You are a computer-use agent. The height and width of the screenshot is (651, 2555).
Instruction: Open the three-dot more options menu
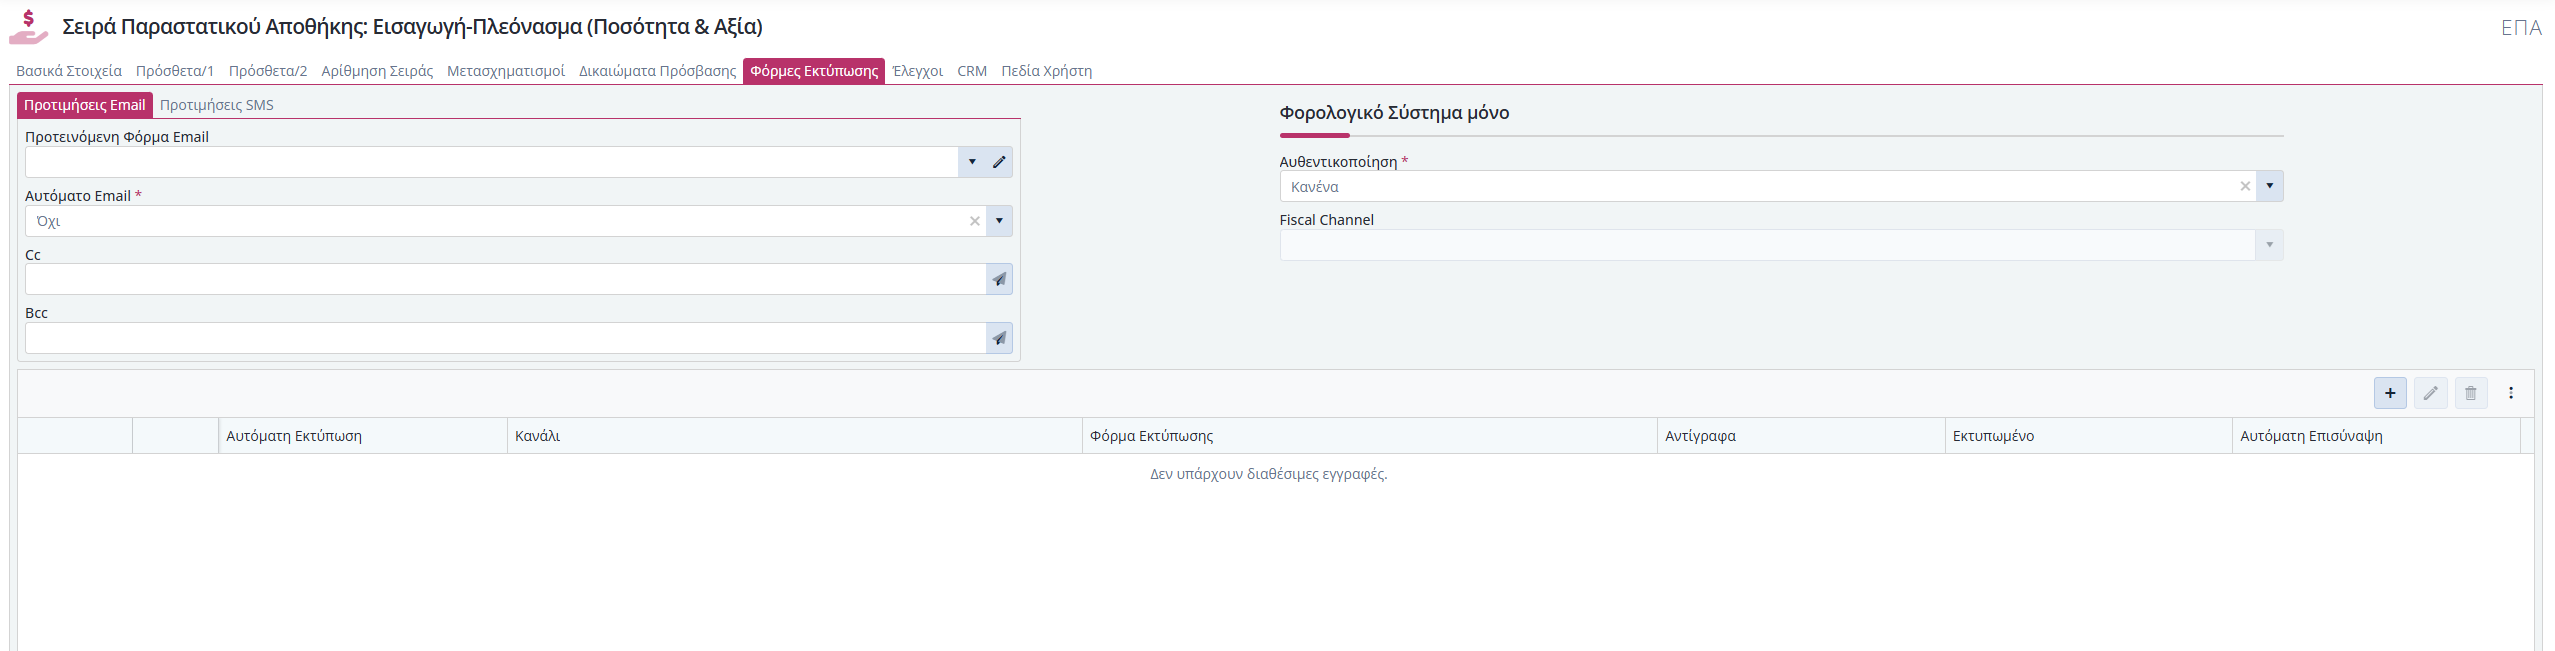click(2511, 393)
